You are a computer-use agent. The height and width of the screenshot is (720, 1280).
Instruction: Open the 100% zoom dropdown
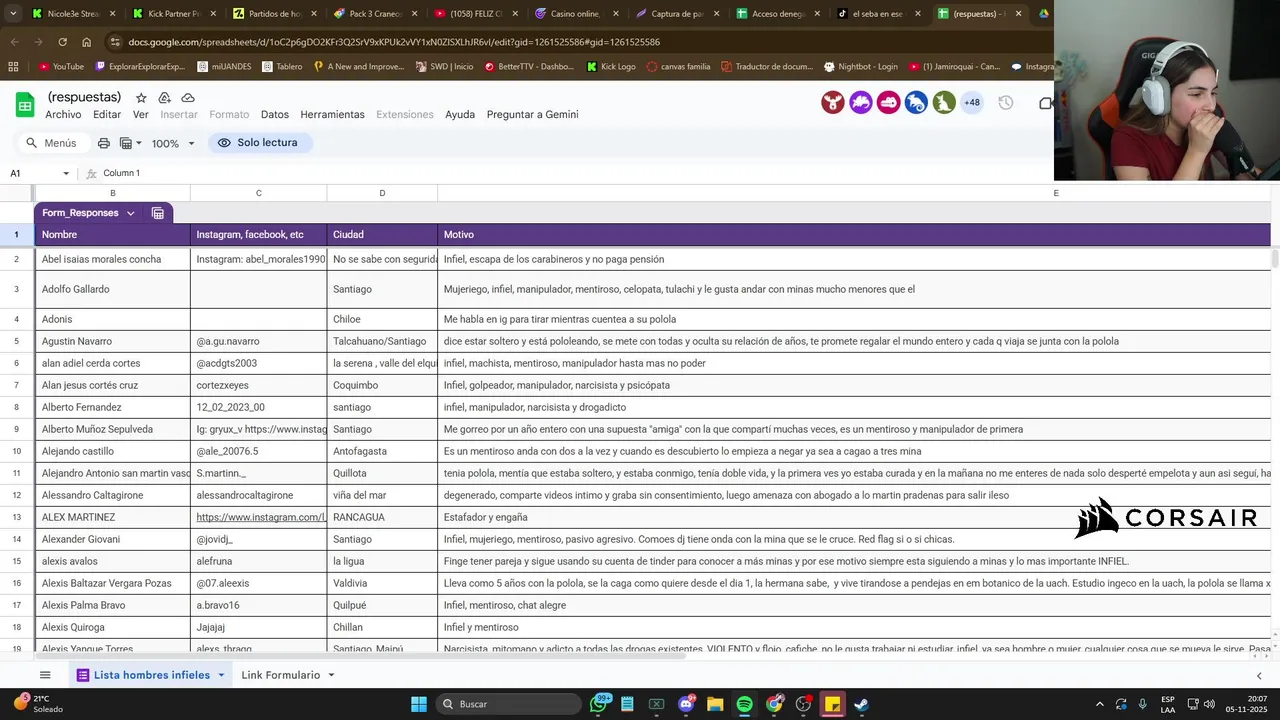(x=173, y=143)
